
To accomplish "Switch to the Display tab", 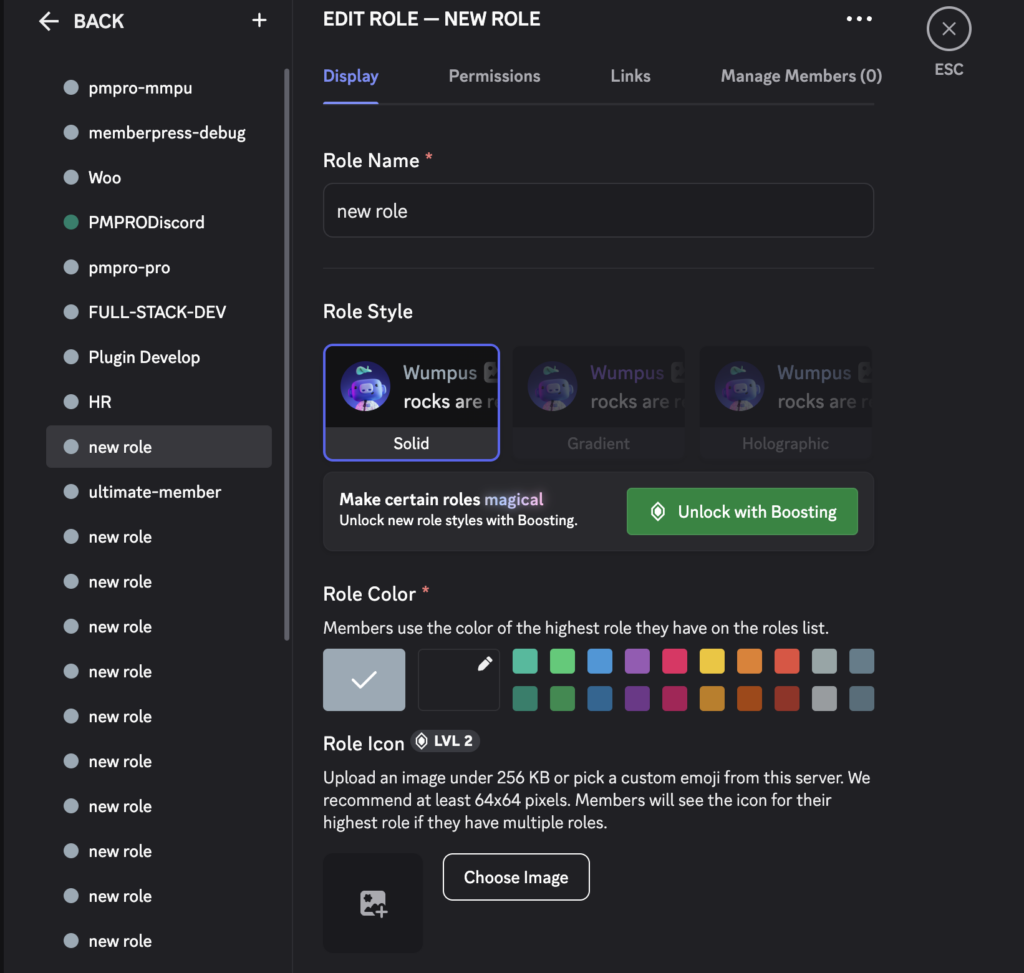I will click(351, 76).
